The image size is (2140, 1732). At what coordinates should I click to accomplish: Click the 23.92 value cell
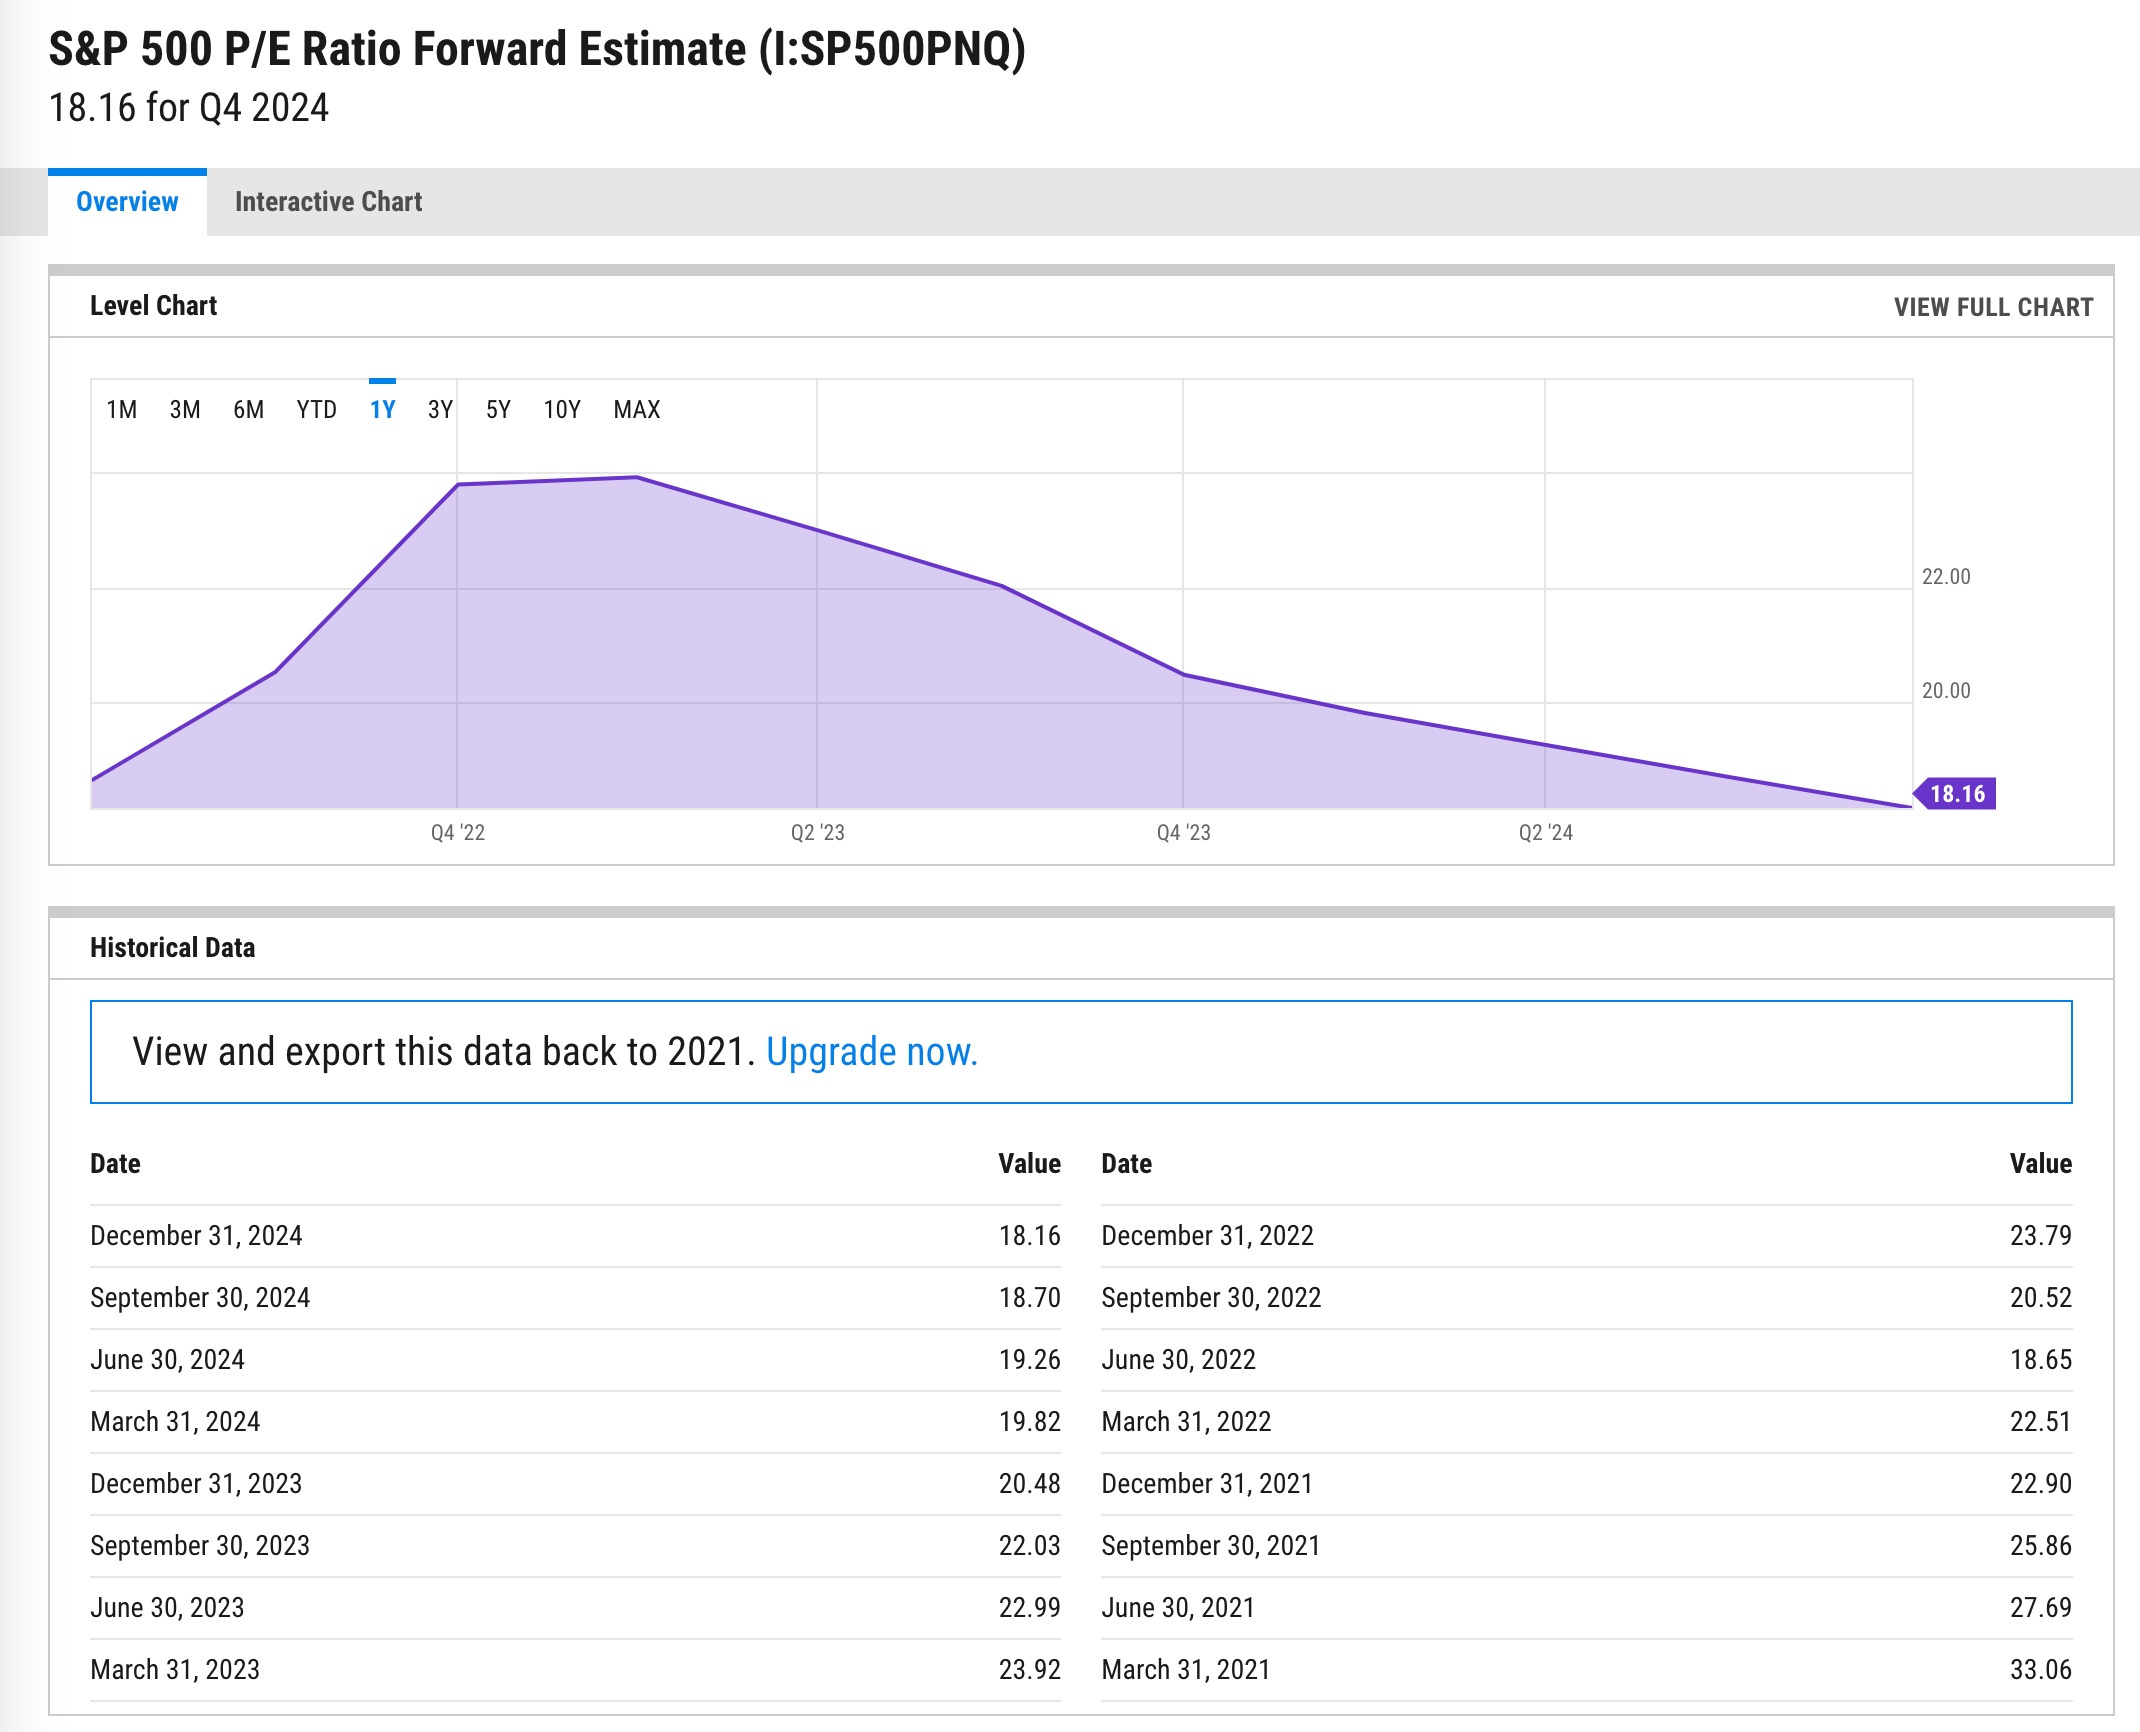(1030, 1670)
